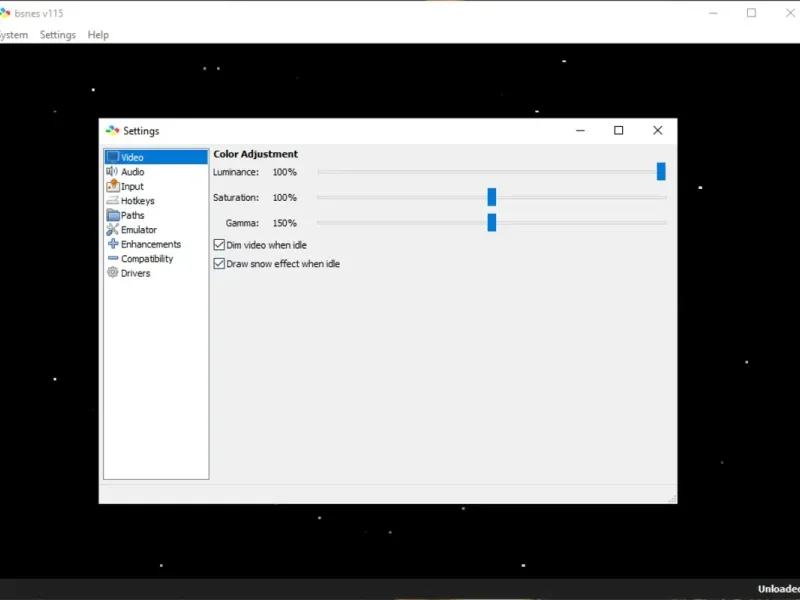Minimize the bsnes main window

pyautogui.click(x=713, y=13)
